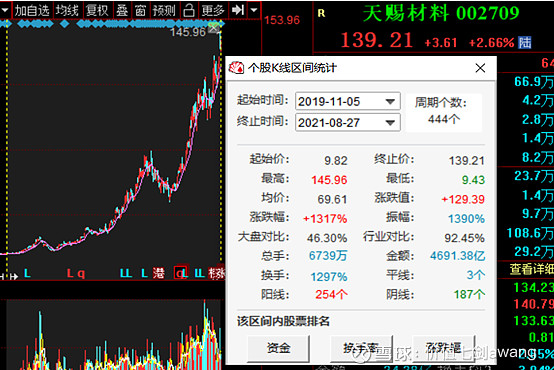The height and width of the screenshot is (370, 554).
Task: Click the arrow icon left of bottom markers
Action: [14, 276]
